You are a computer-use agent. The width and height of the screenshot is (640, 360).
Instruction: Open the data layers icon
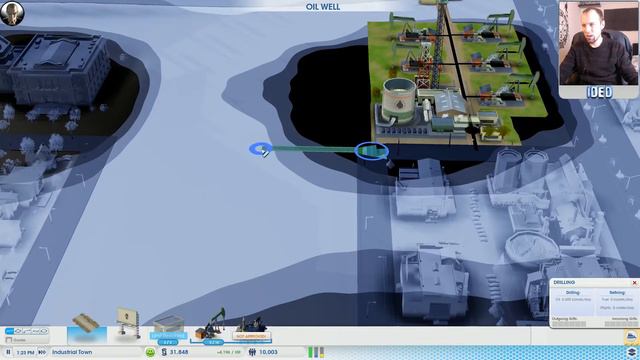[x=632, y=352]
